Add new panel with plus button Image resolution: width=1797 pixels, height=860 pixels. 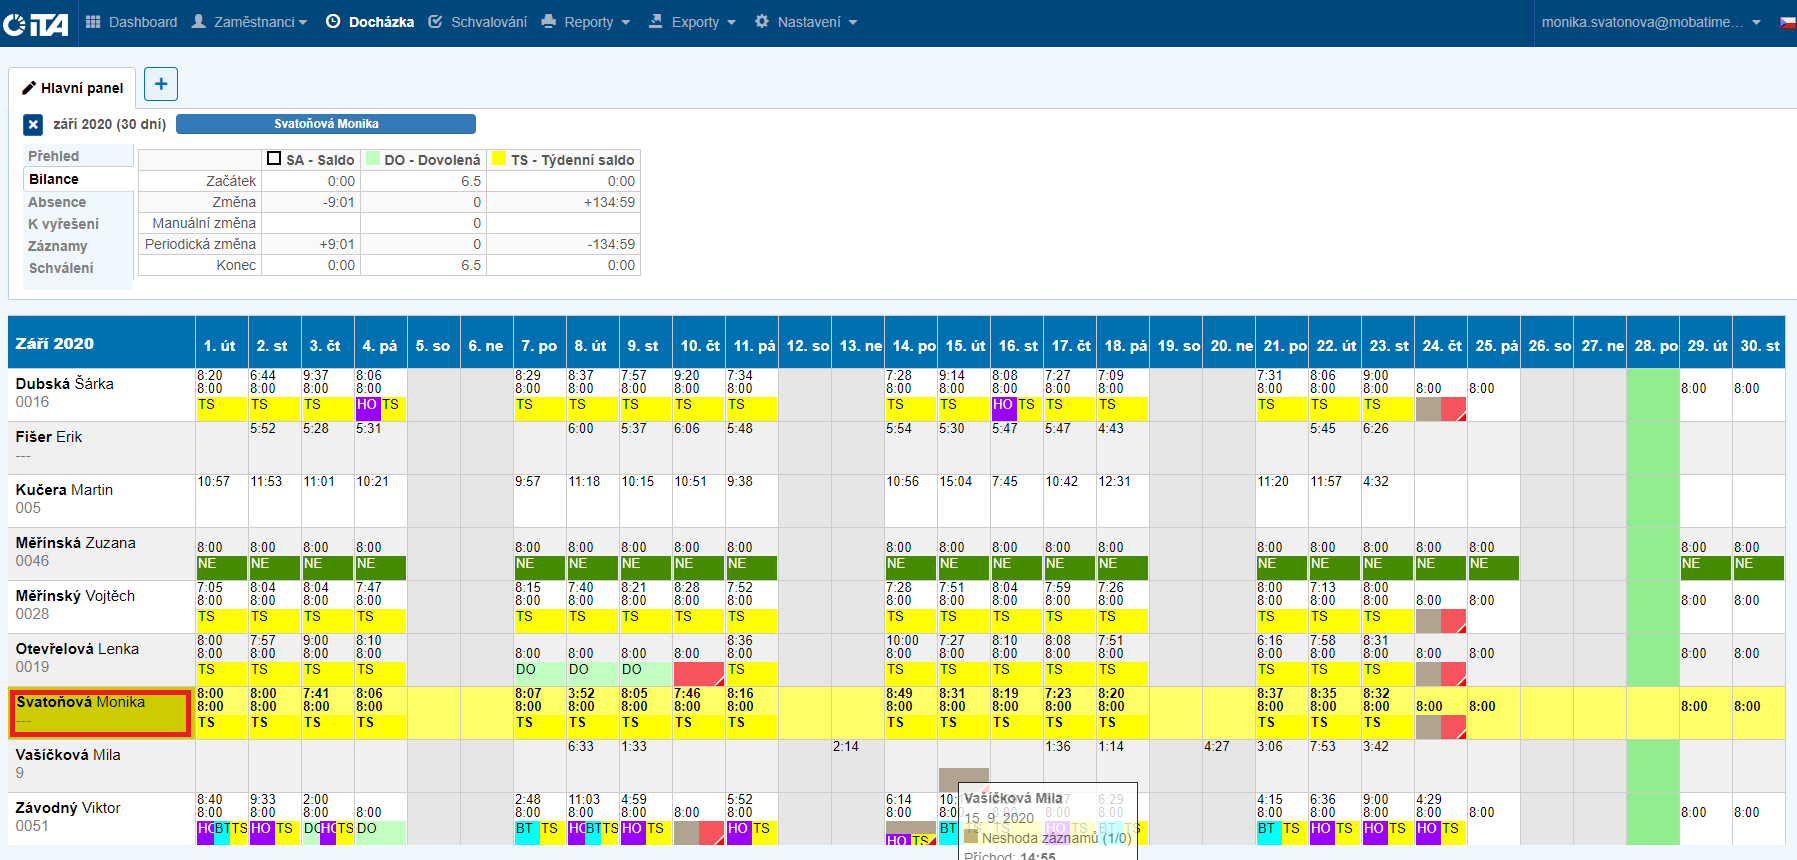point(161,84)
